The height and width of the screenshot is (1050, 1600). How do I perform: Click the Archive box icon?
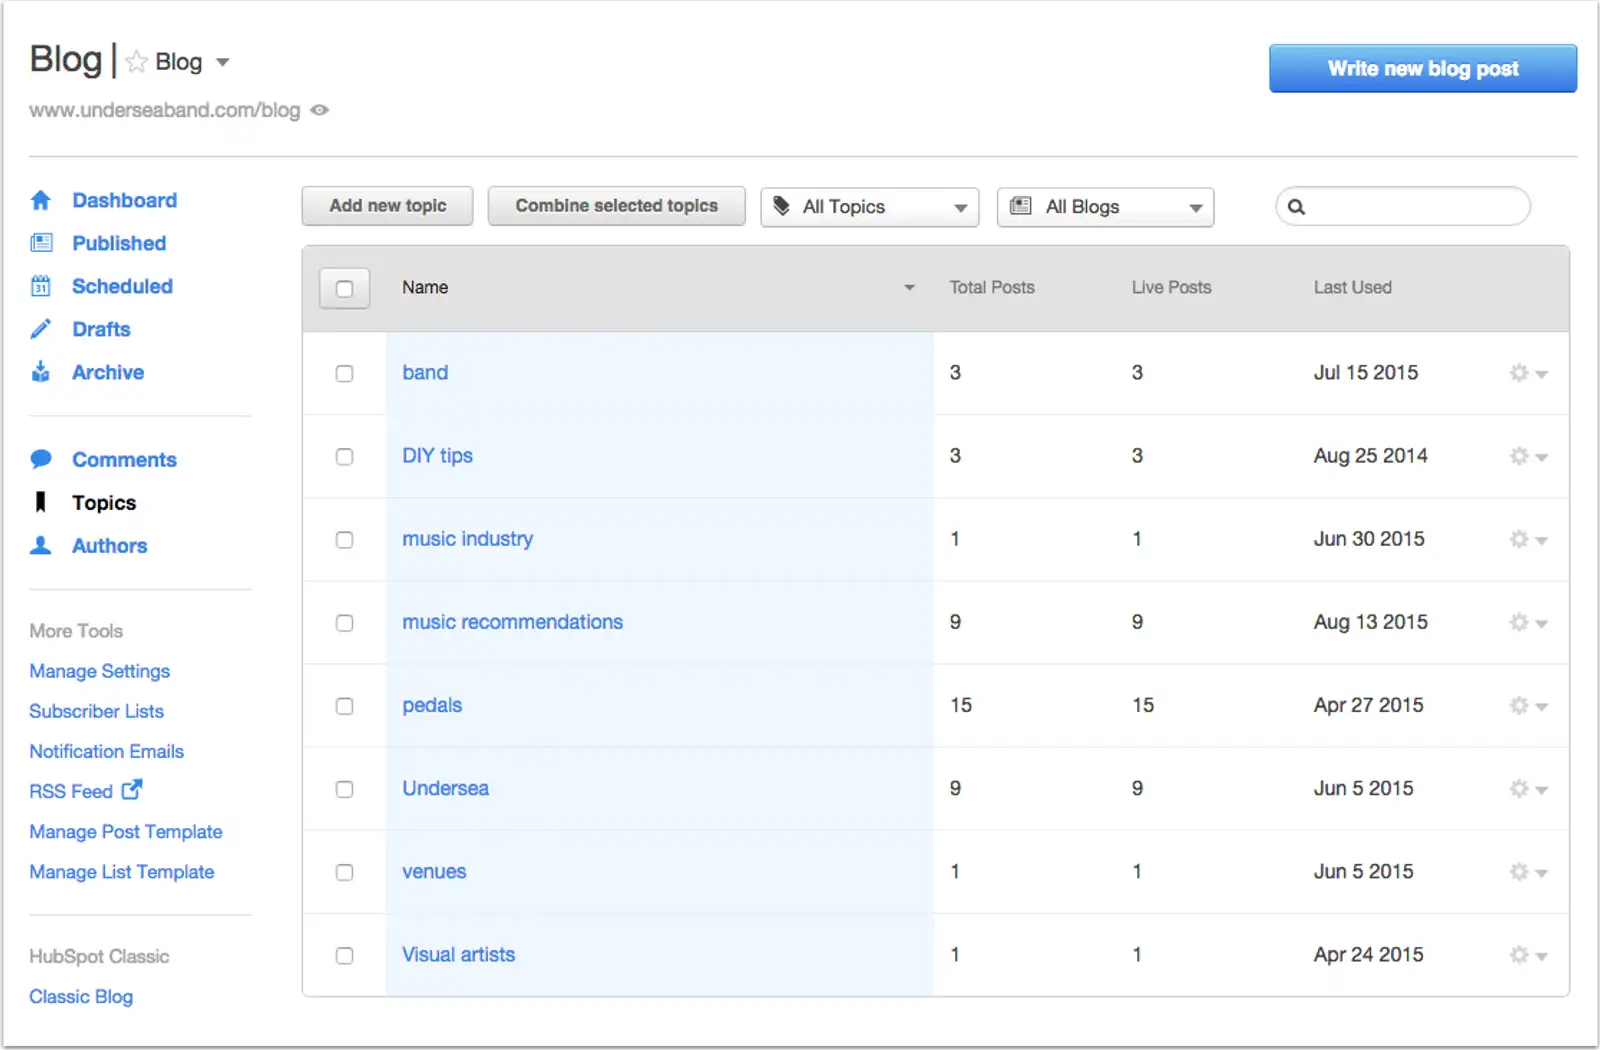(41, 372)
